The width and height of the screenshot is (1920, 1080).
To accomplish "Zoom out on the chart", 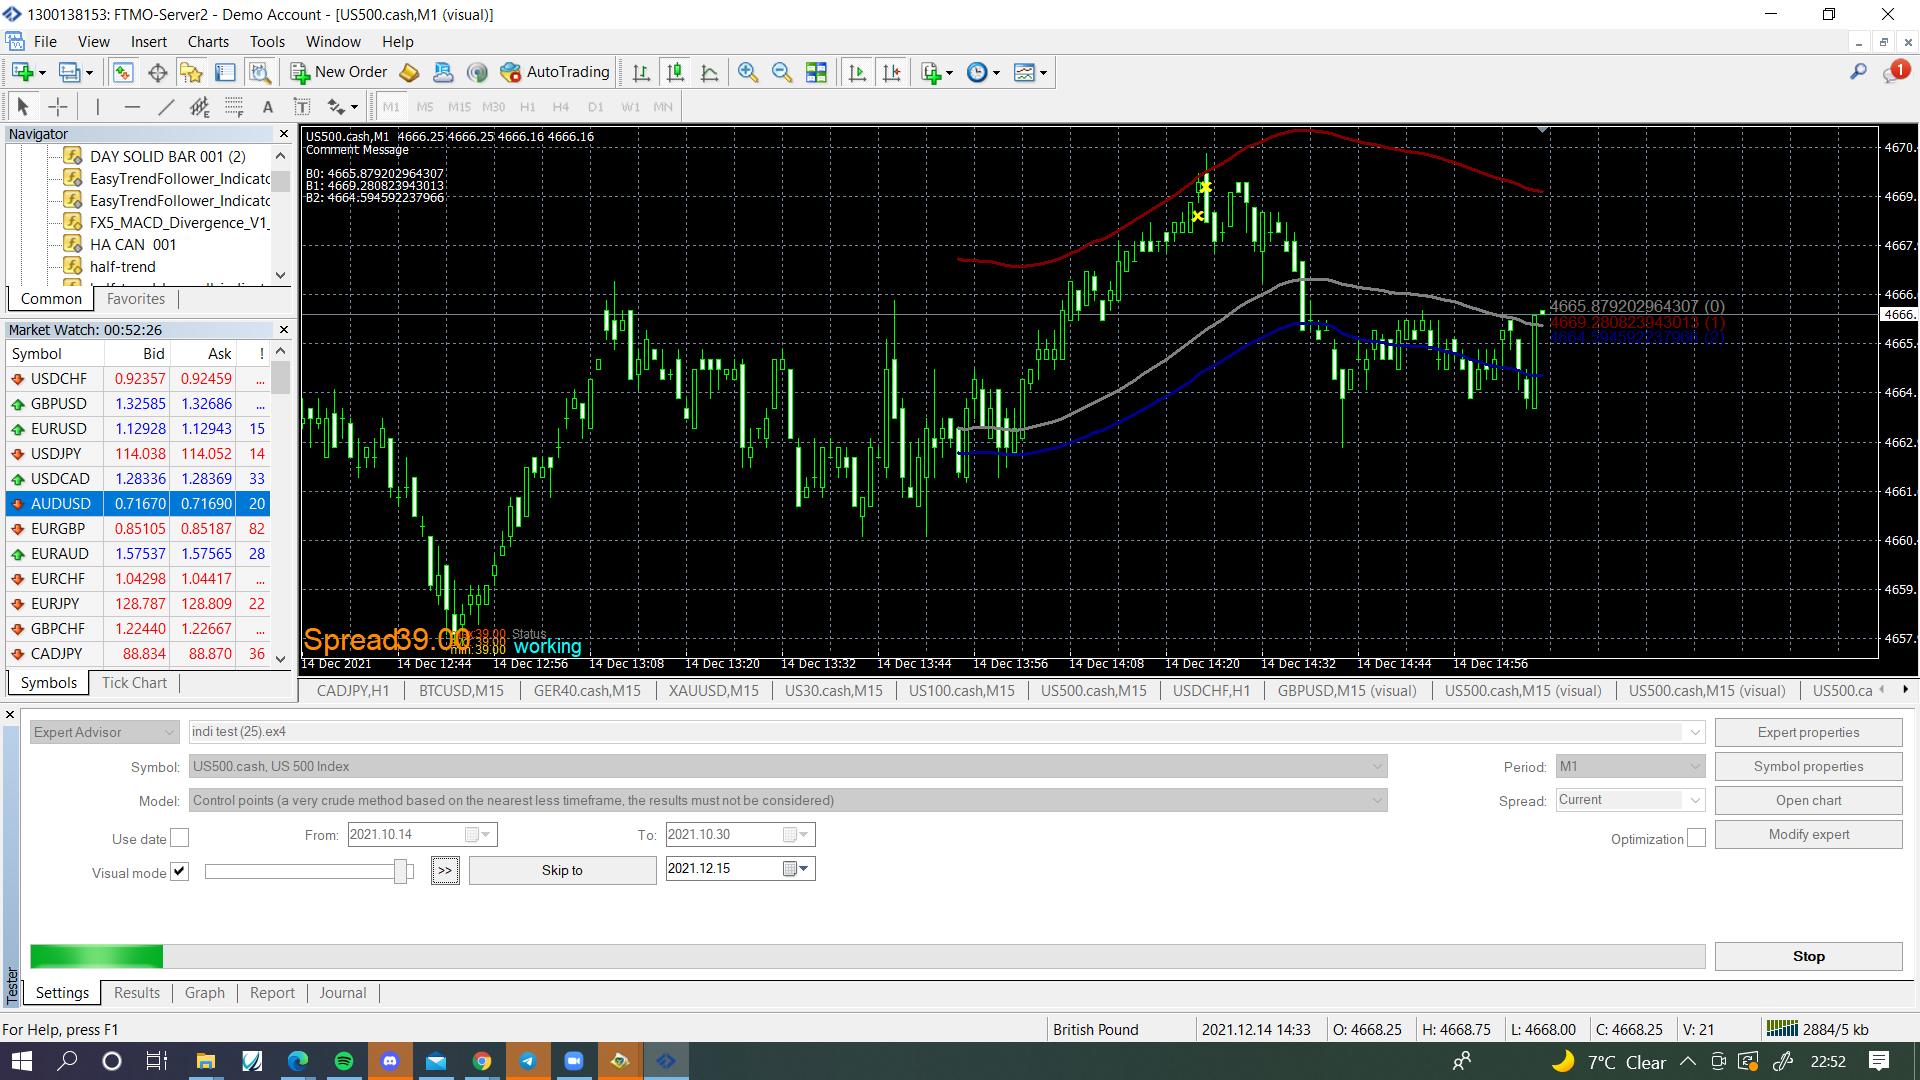I will (781, 72).
